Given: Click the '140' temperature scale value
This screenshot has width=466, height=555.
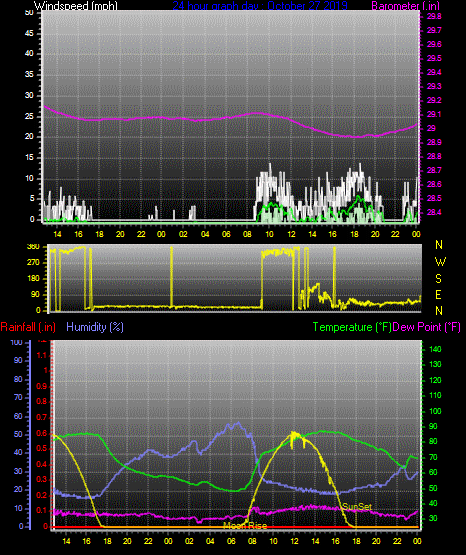Looking at the screenshot, I should coord(435,349).
